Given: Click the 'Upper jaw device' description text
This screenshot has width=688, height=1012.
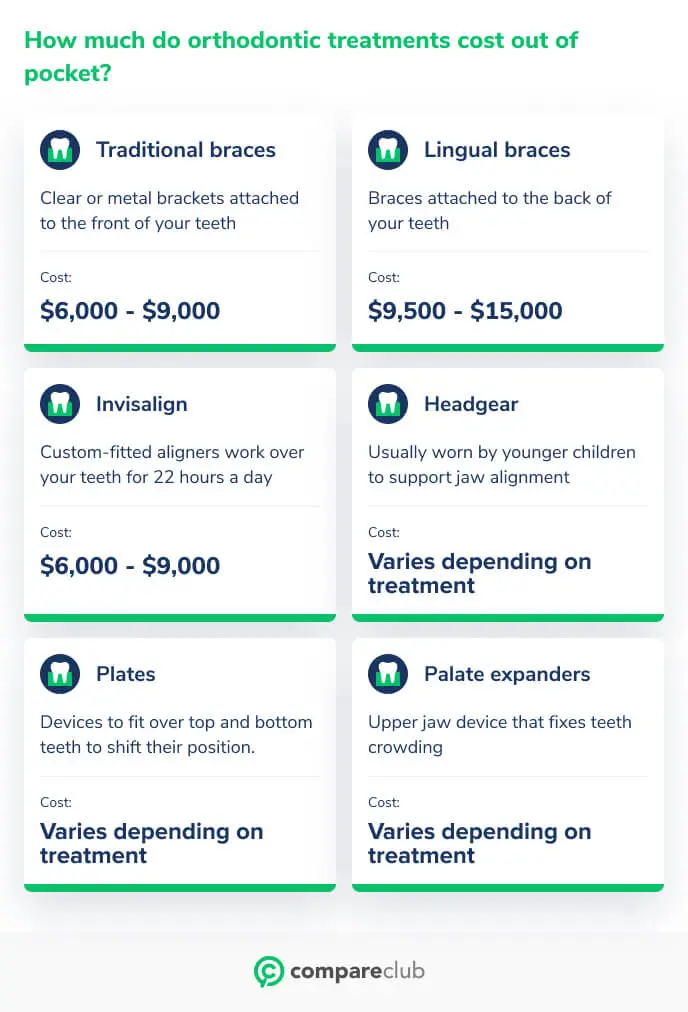Looking at the screenshot, I should pyautogui.click(x=500, y=734).
